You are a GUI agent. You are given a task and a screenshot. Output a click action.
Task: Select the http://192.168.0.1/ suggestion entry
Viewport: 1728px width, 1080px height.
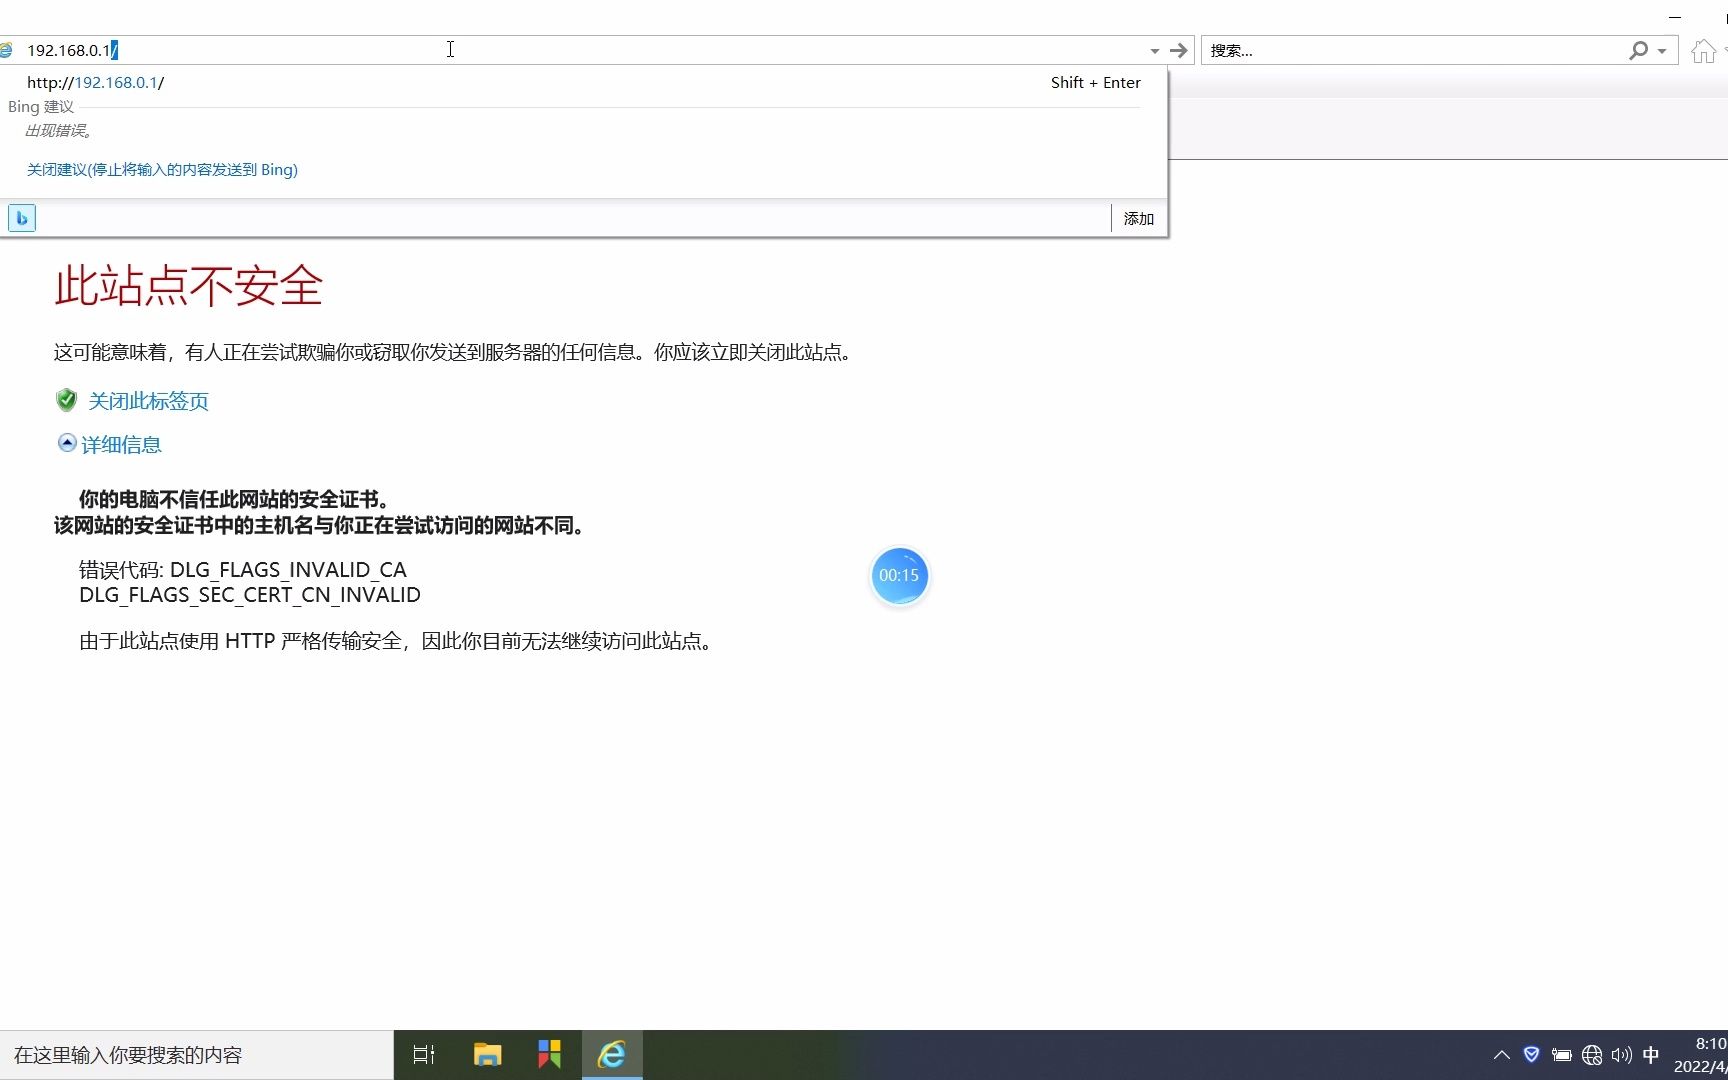click(95, 82)
